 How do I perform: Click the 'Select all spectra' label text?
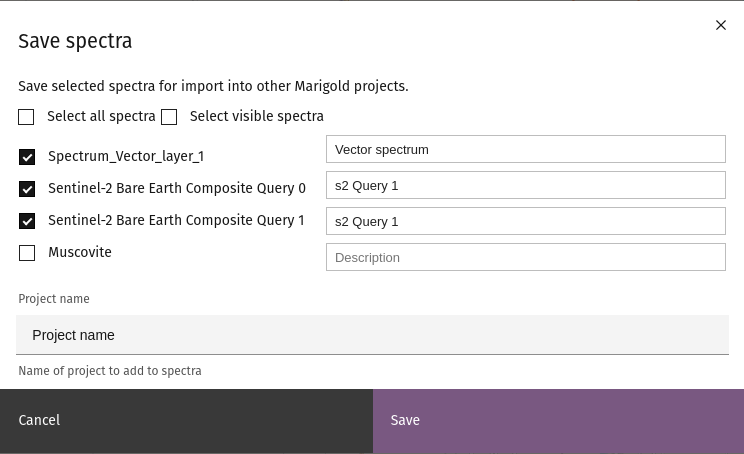101,117
